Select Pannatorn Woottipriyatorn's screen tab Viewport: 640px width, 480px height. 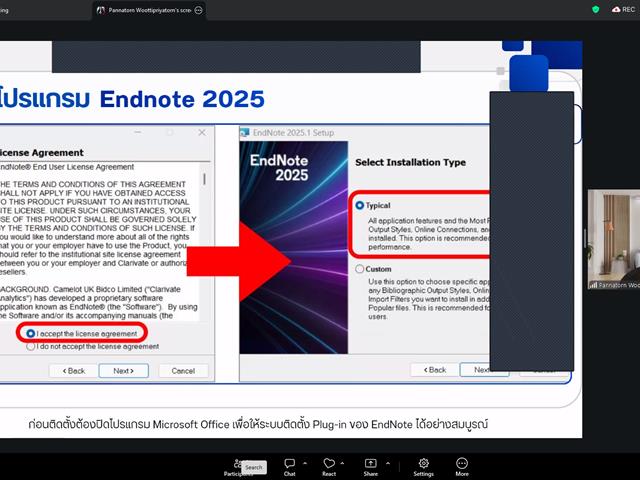pyautogui.click(x=149, y=10)
